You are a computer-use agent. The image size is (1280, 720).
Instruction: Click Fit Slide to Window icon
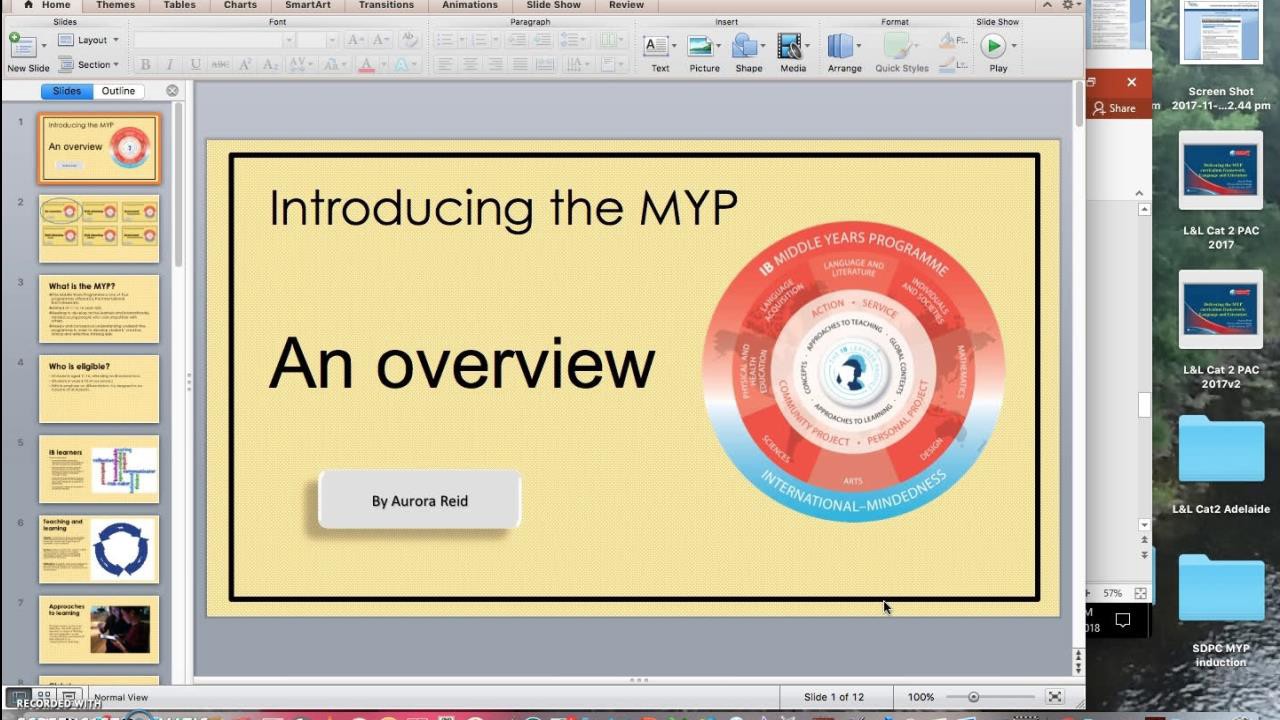pos(1054,697)
